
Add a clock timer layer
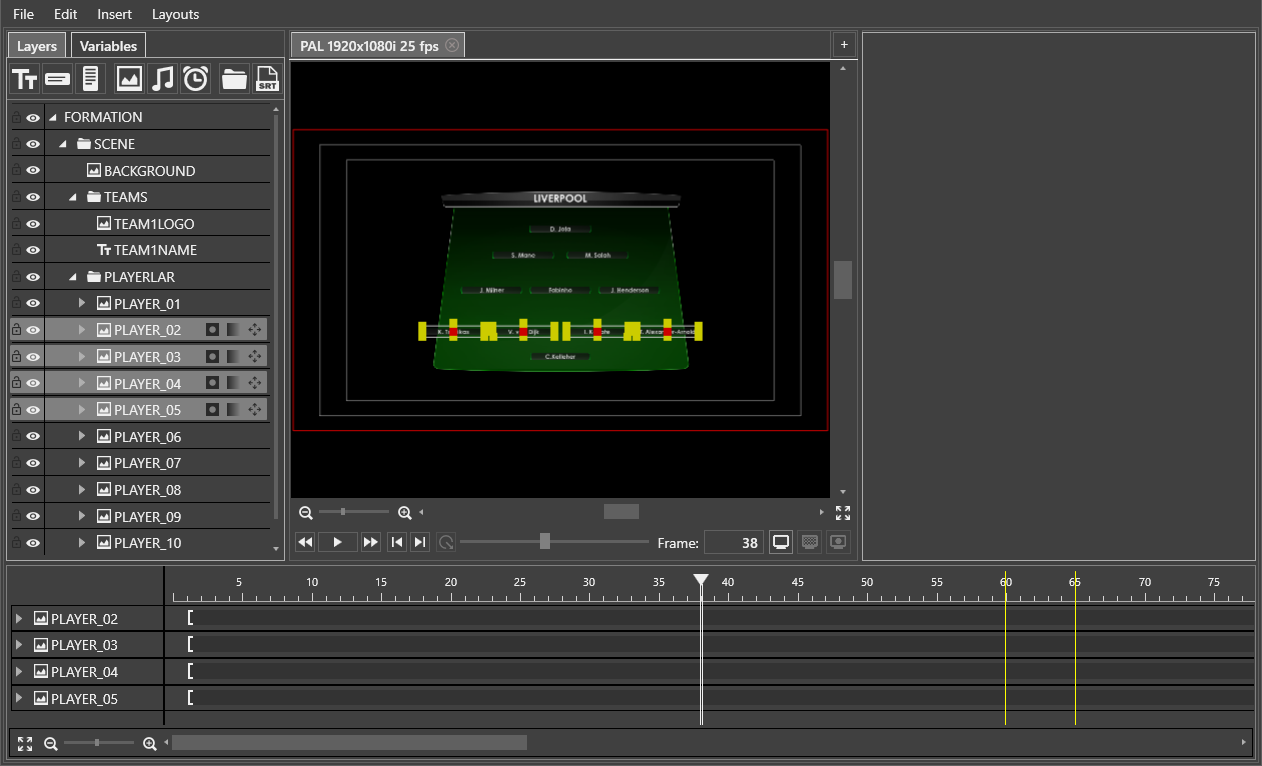click(x=196, y=79)
